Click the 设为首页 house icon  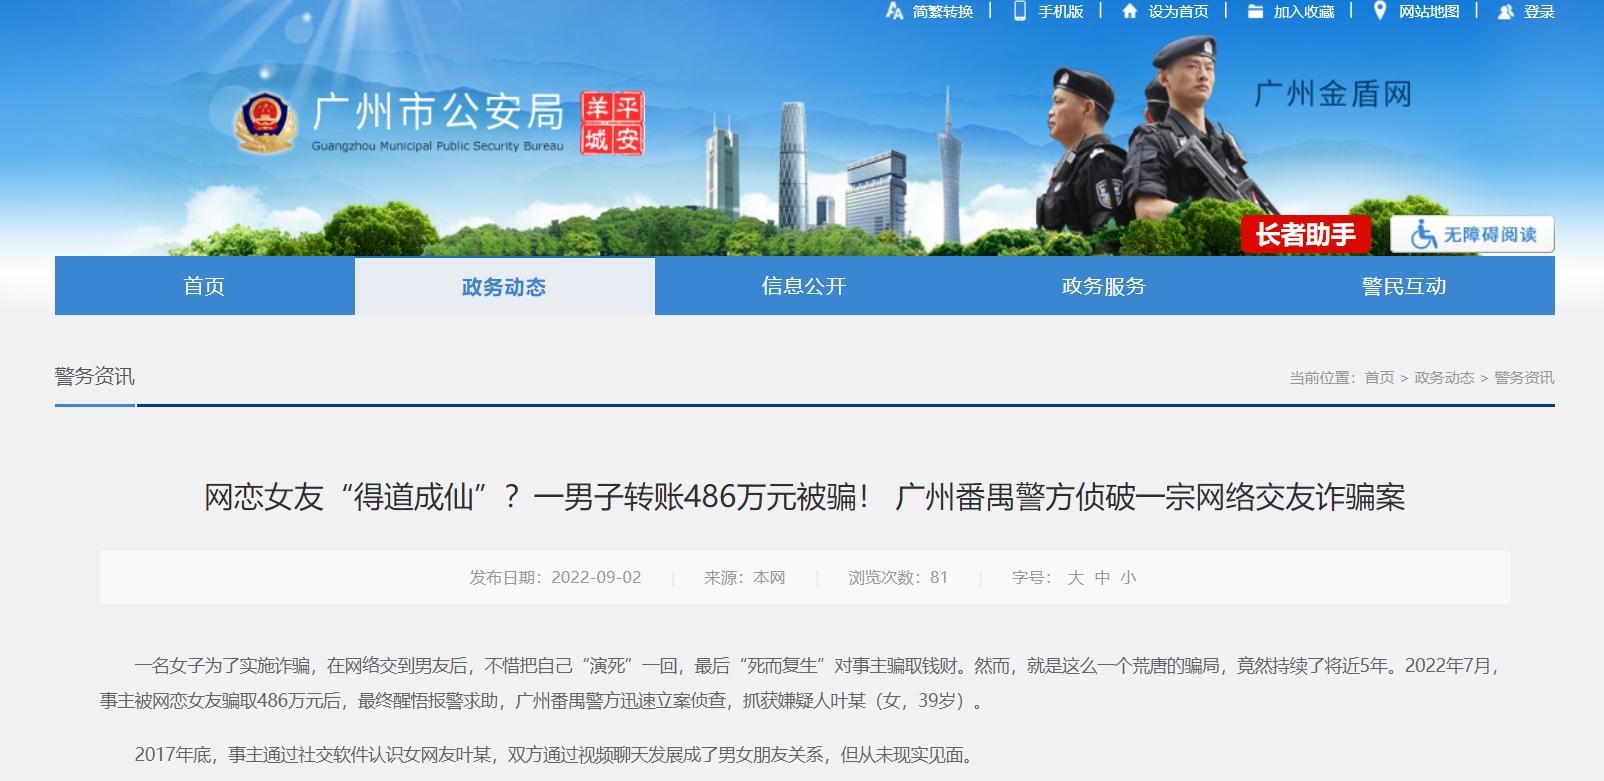click(1130, 11)
